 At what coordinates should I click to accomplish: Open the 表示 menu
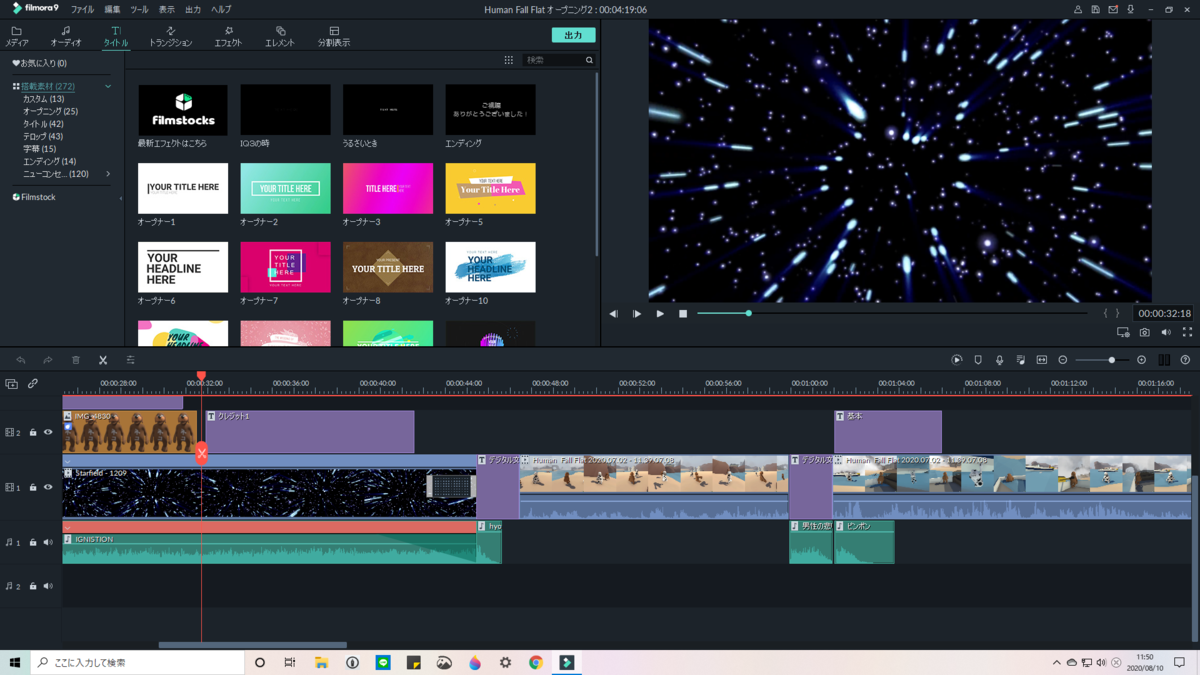coord(166,9)
